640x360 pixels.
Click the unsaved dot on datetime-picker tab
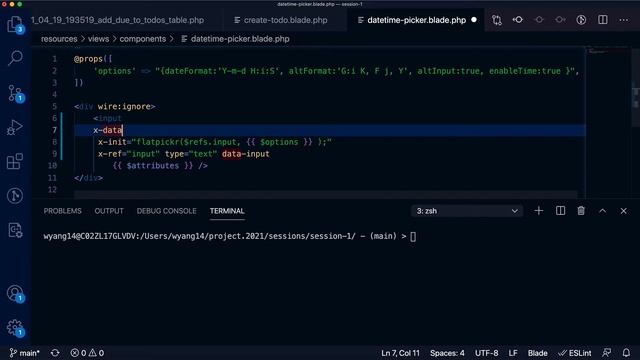tap(474, 20)
